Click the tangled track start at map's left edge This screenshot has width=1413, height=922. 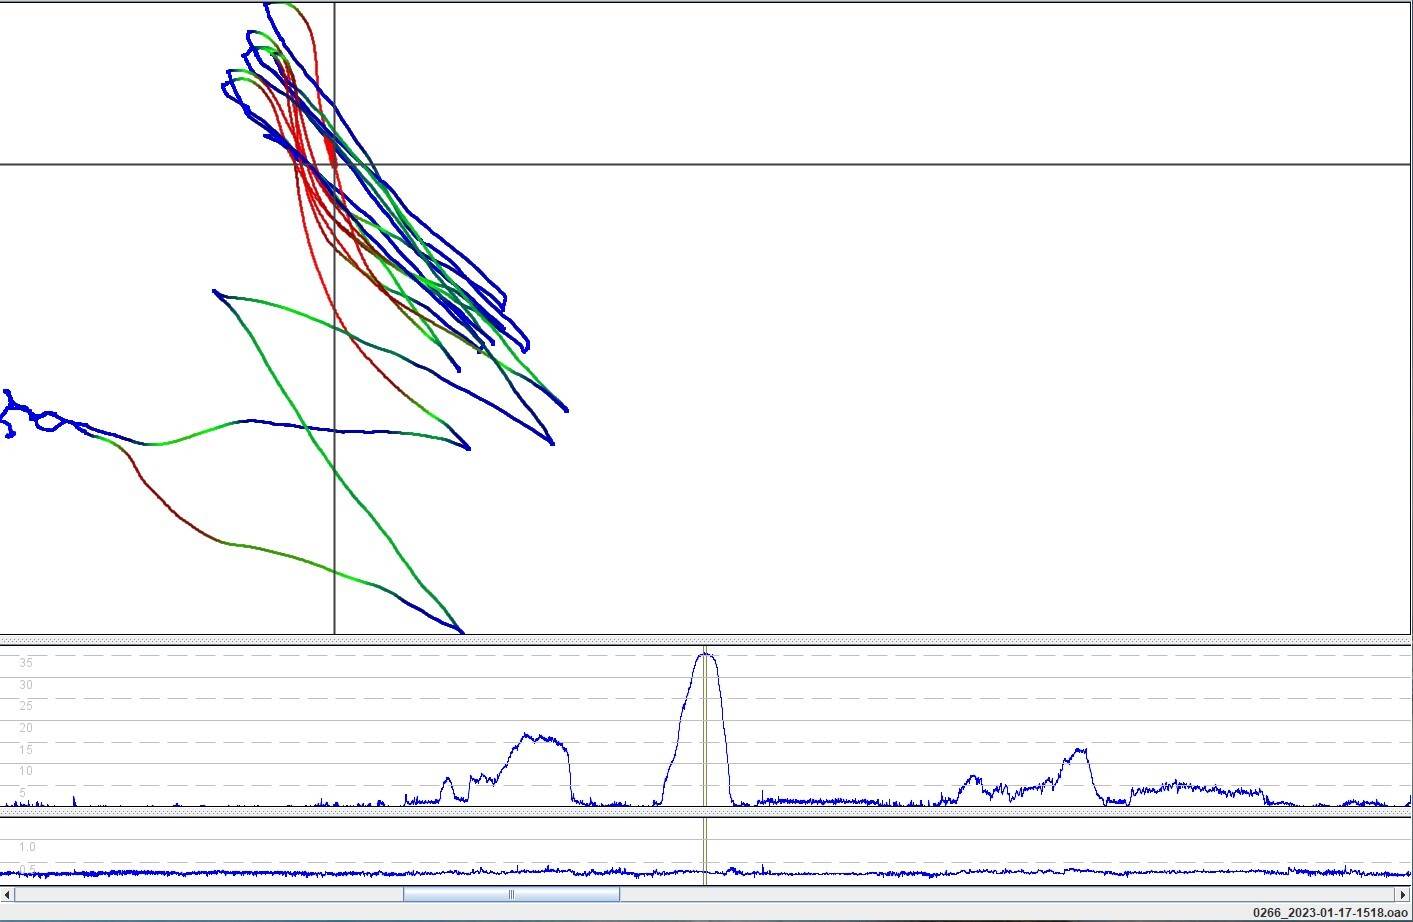12,414
